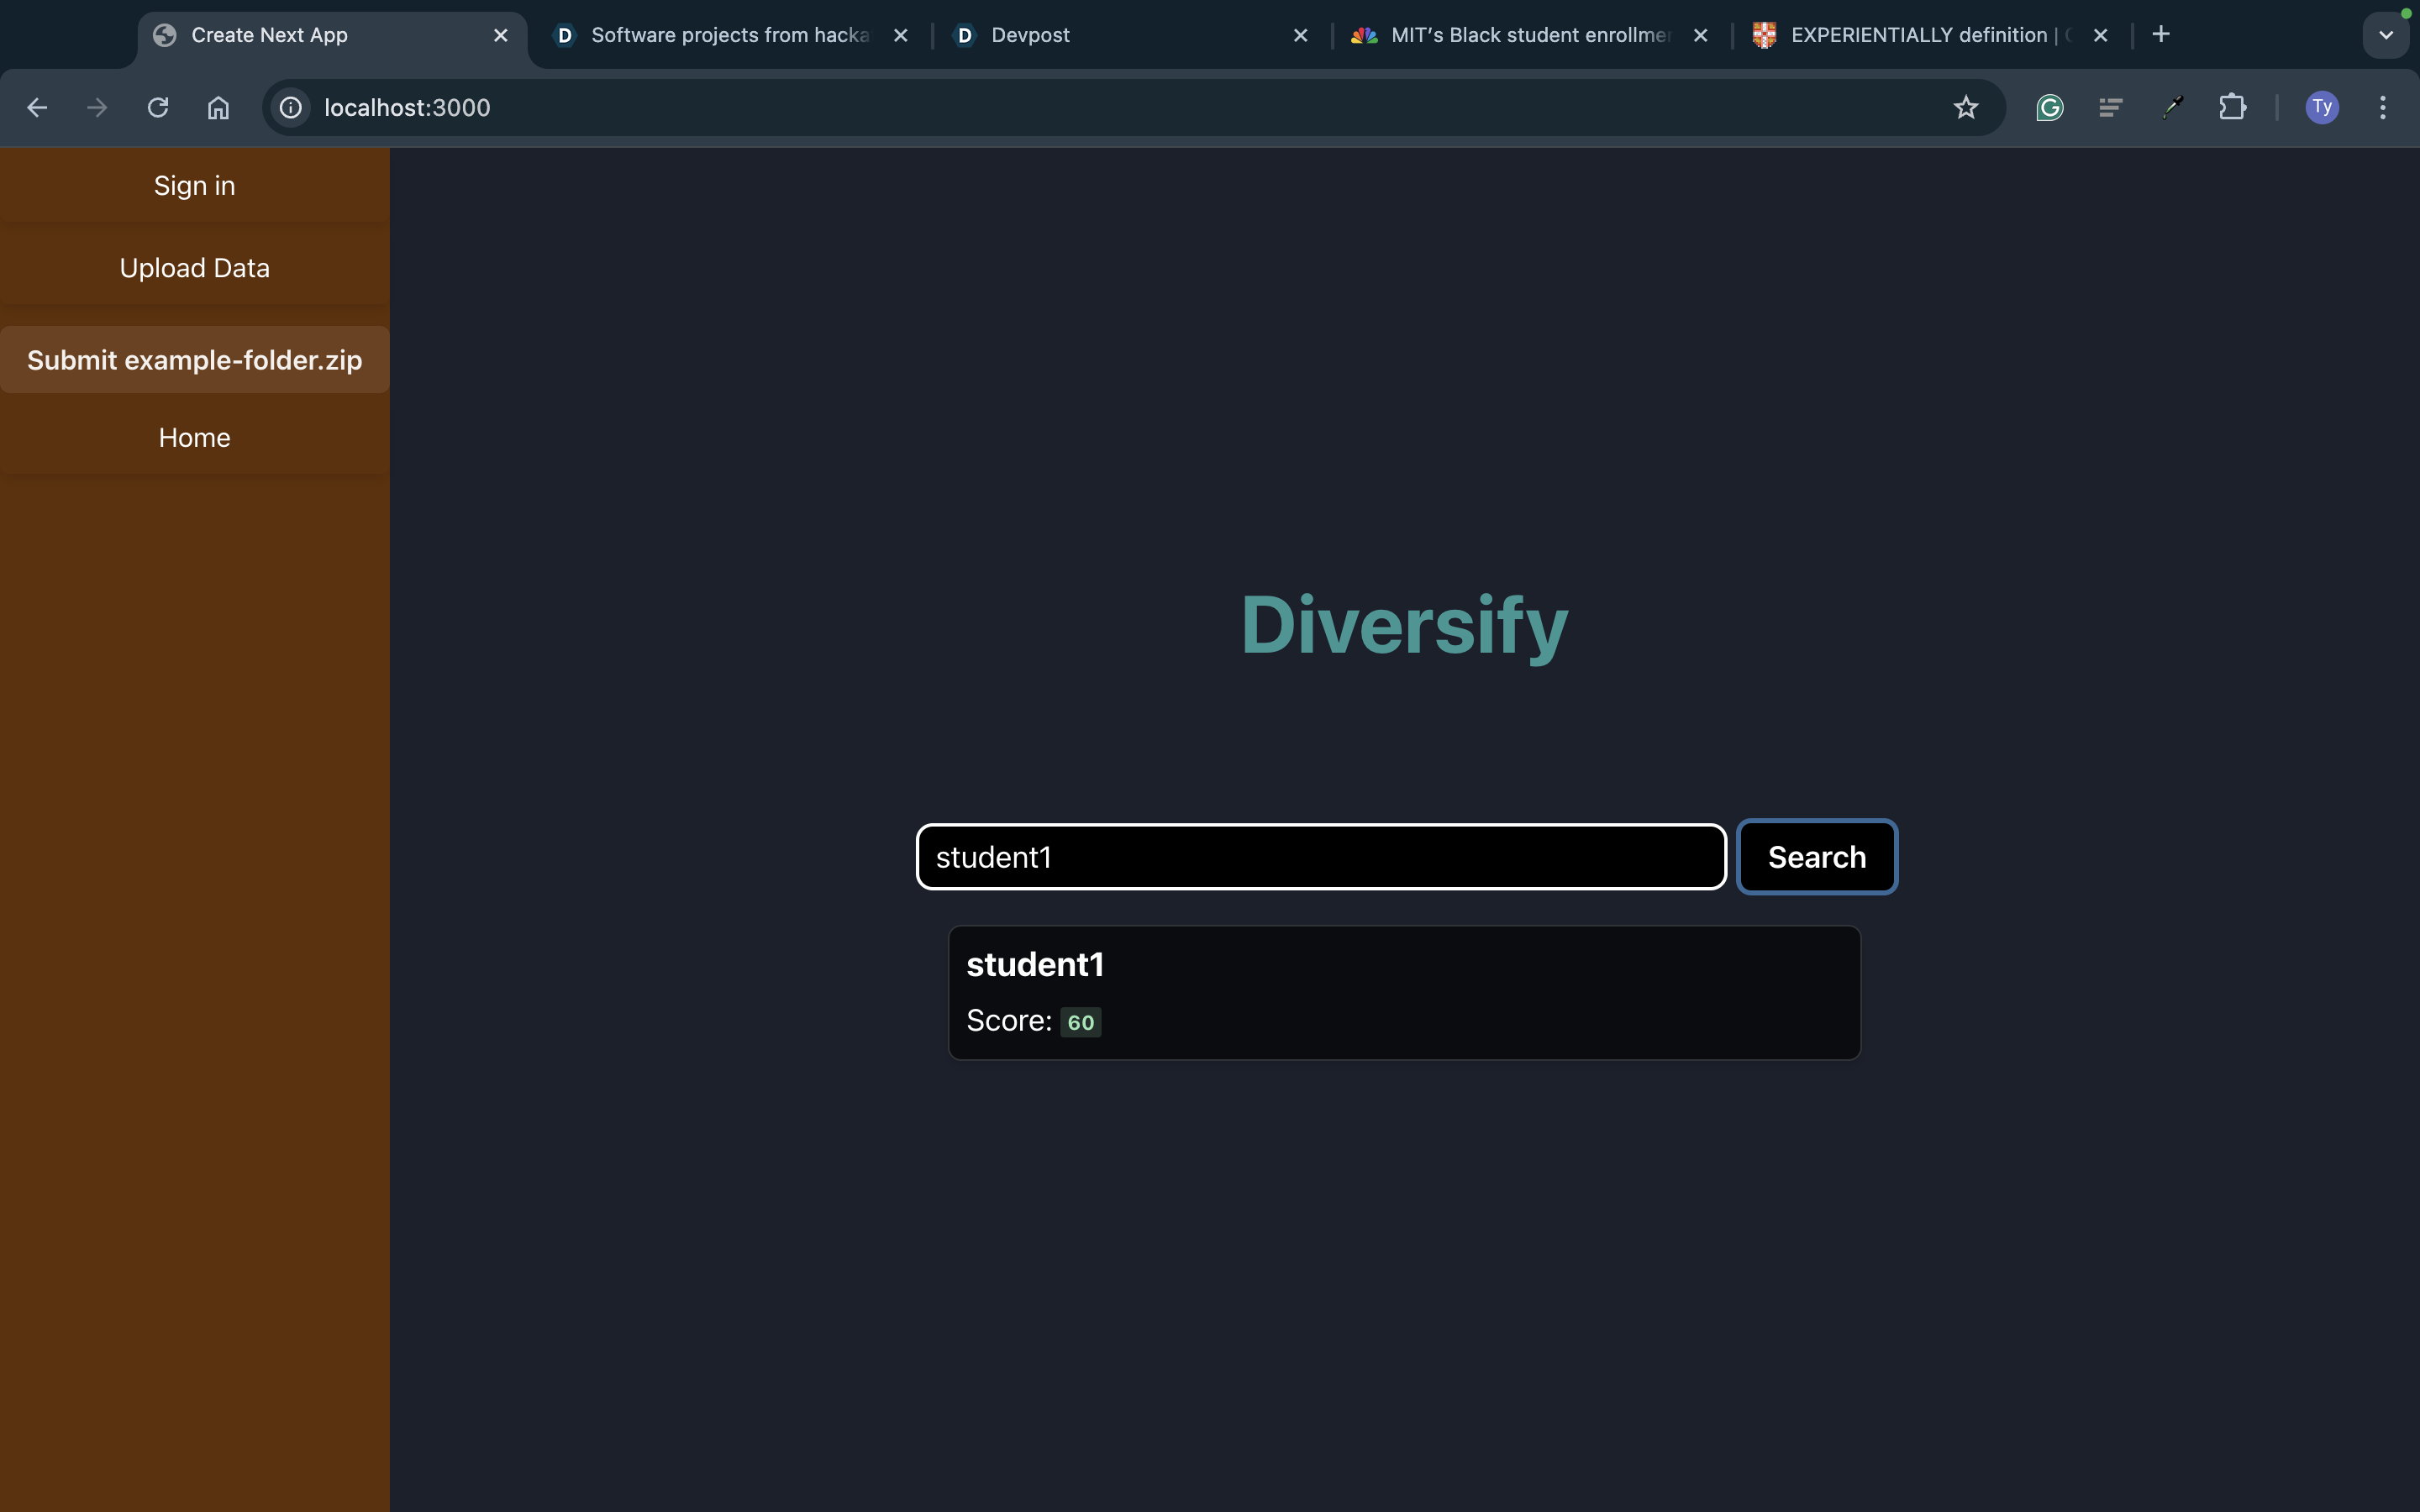This screenshot has height=1512, width=2420.
Task: Go to browser home page icon
Action: click(218, 108)
